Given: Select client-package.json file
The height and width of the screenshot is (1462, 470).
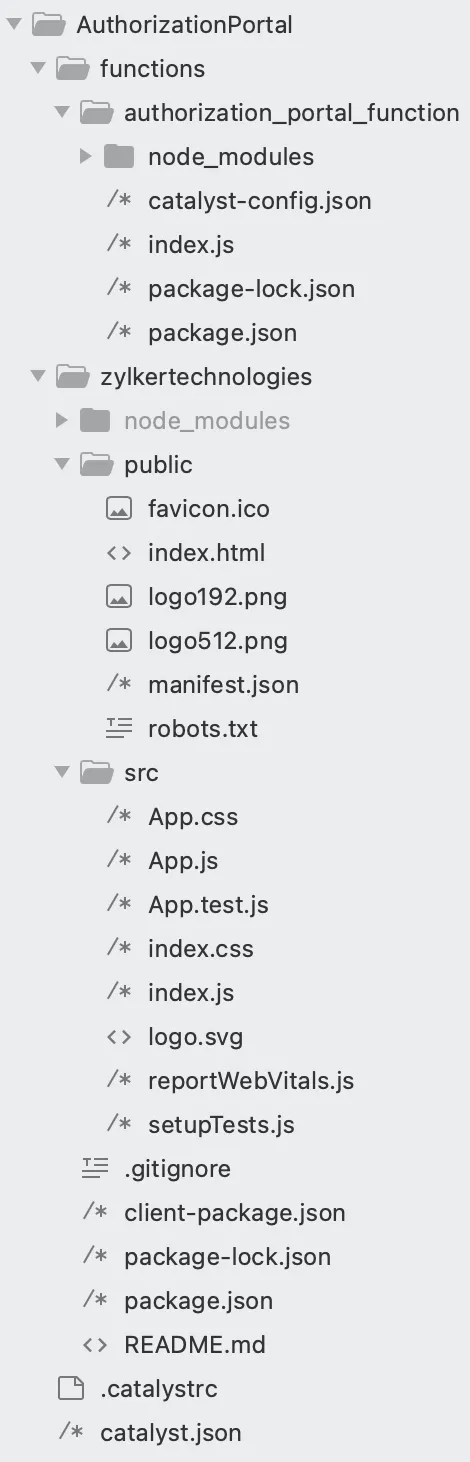Looking at the screenshot, I should (235, 1213).
